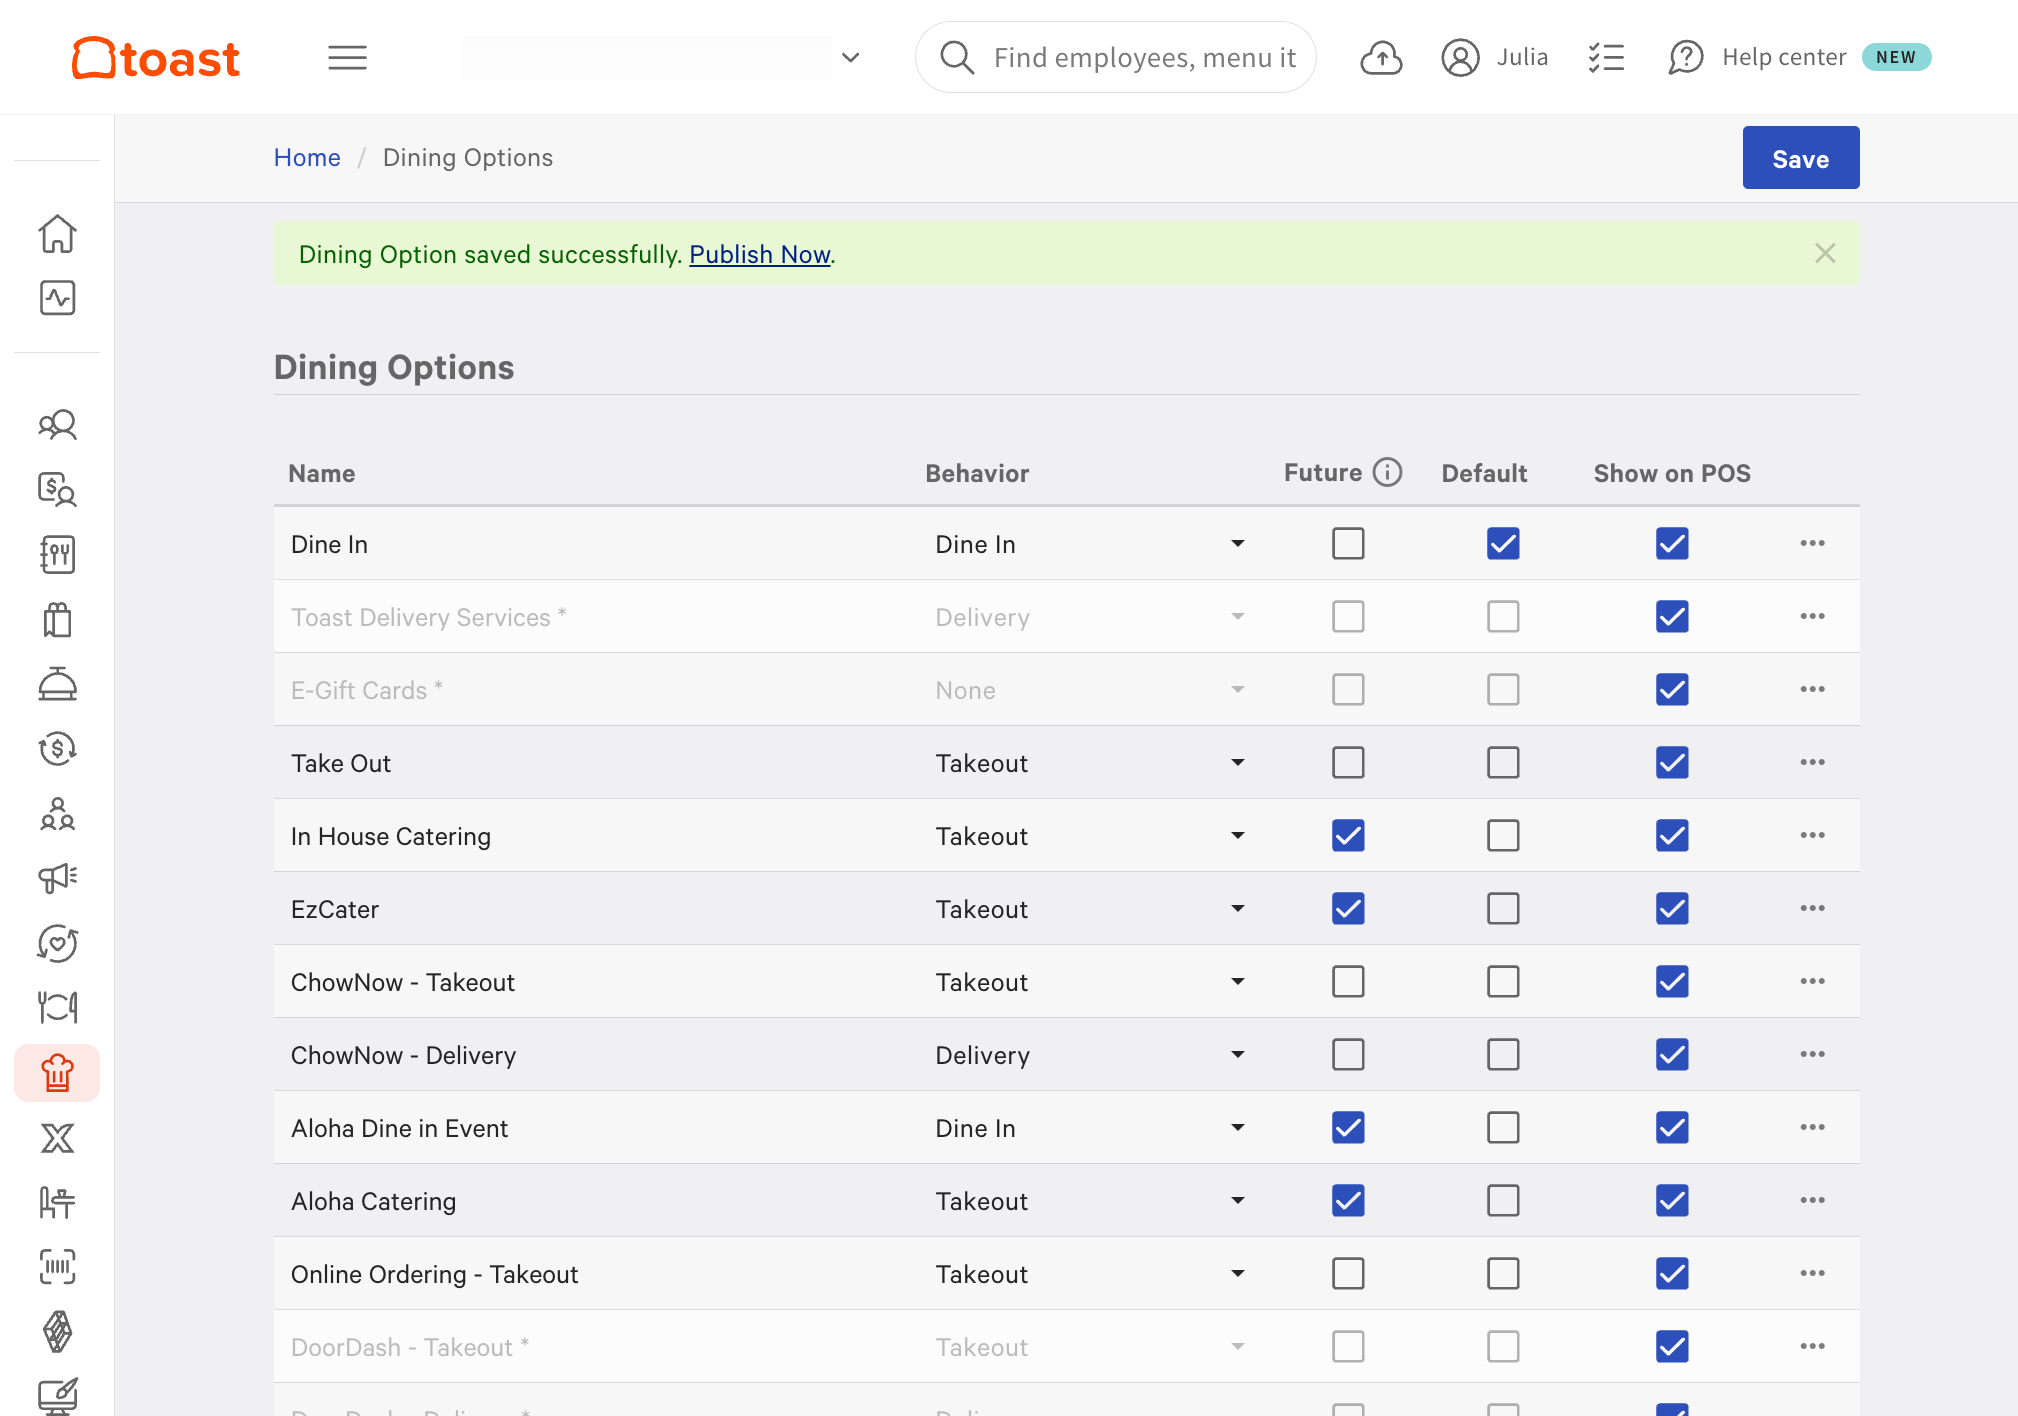
Task: Uncheck Default for Dine In
Action: click(1503, 543)
